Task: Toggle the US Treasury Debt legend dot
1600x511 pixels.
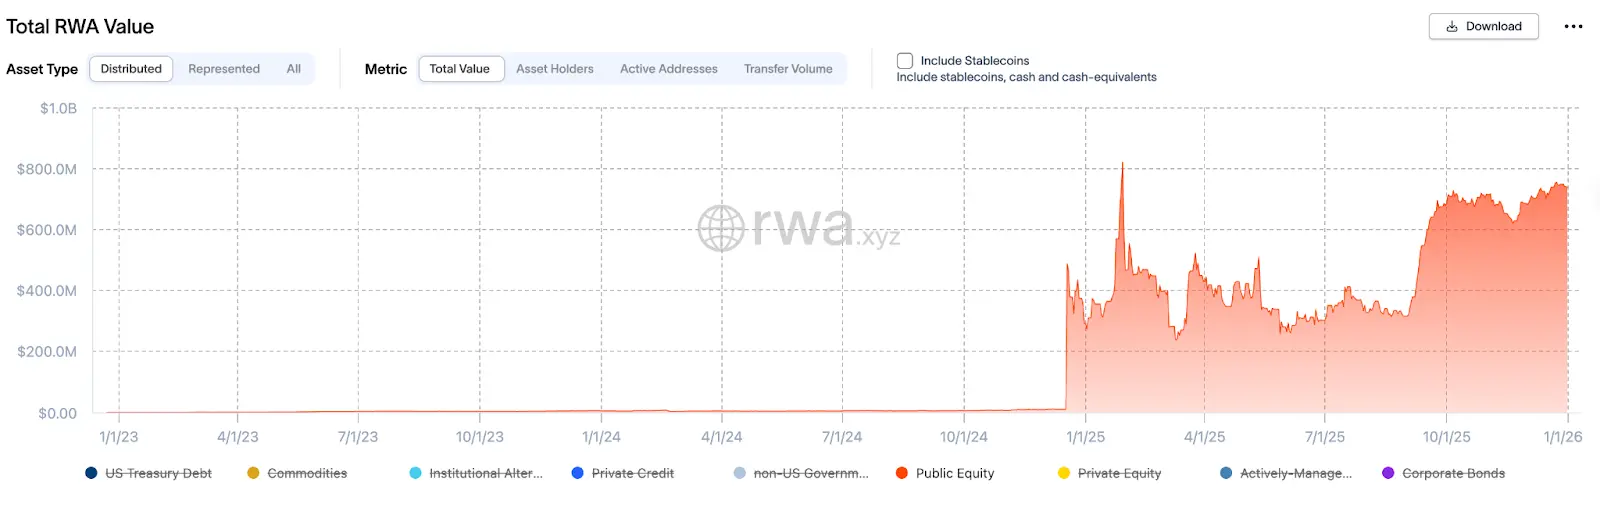Action: tap(92, 473)
